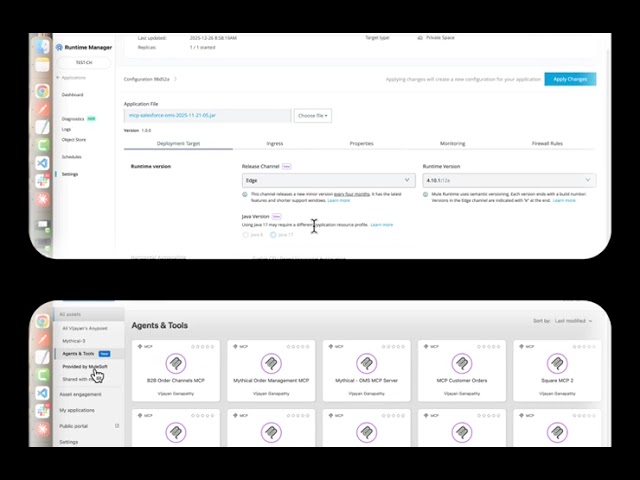Click the back arrow beside Applications
640x480 pixels.
tap(58, 78)
